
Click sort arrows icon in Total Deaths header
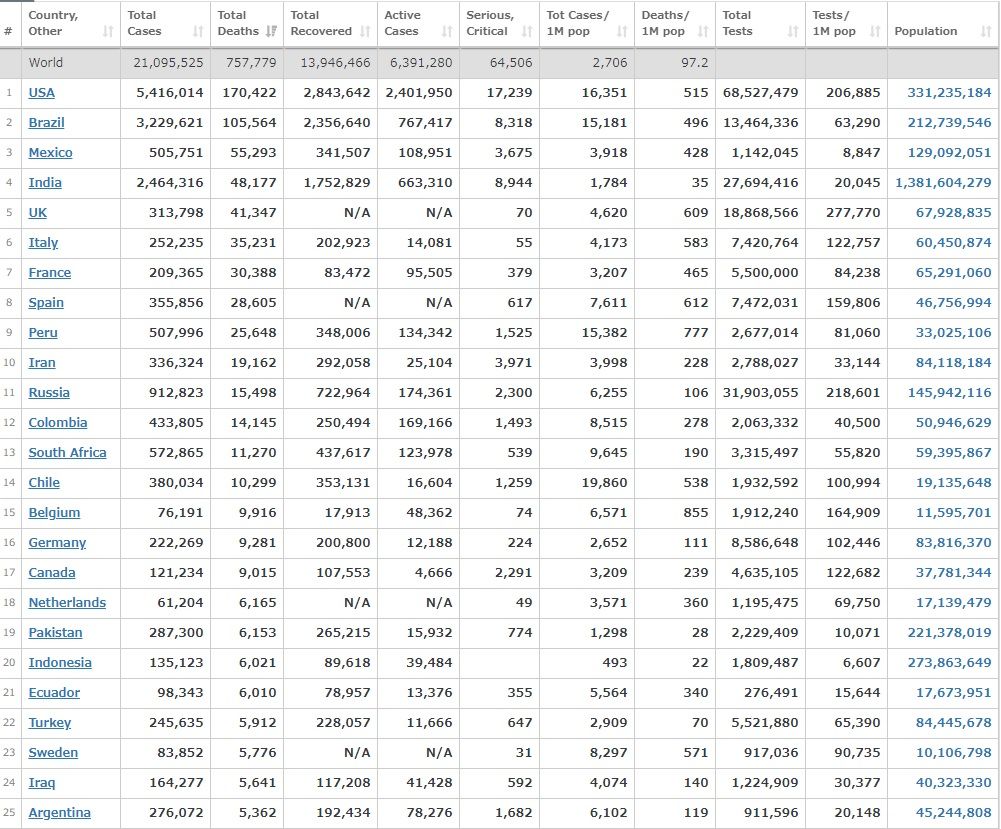(x=271, y=32)
